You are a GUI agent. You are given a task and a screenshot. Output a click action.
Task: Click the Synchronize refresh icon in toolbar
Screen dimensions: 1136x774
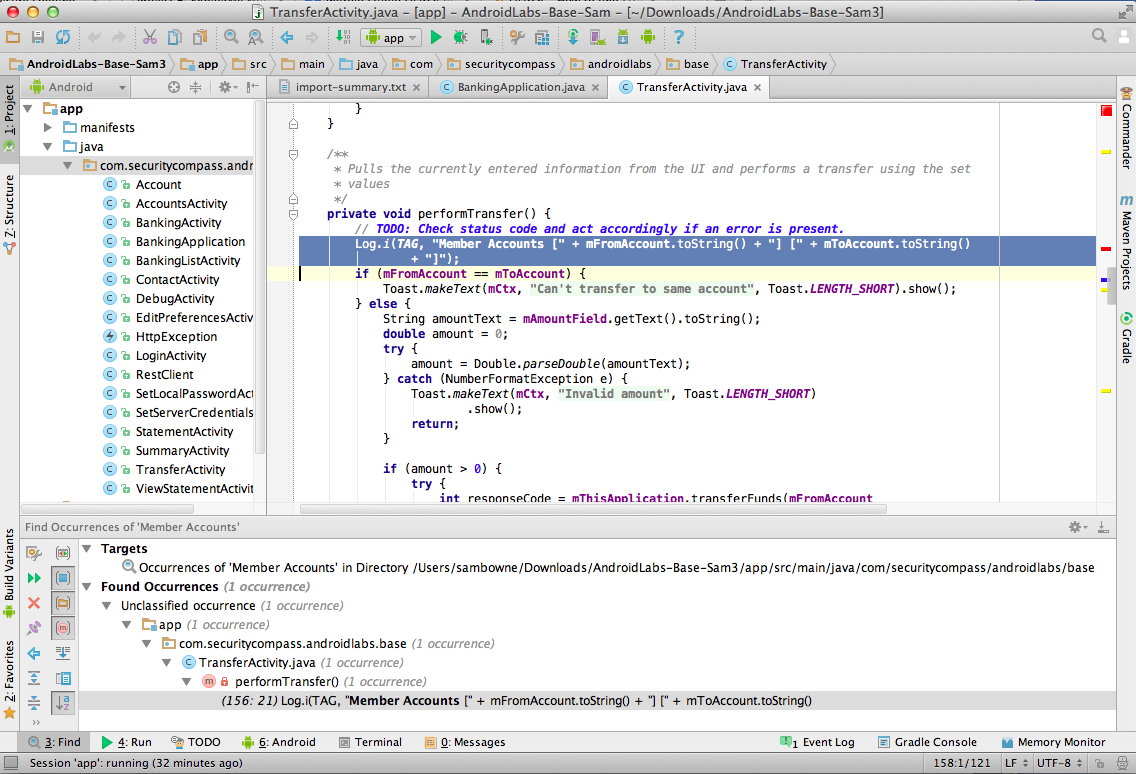click(63, 37)
